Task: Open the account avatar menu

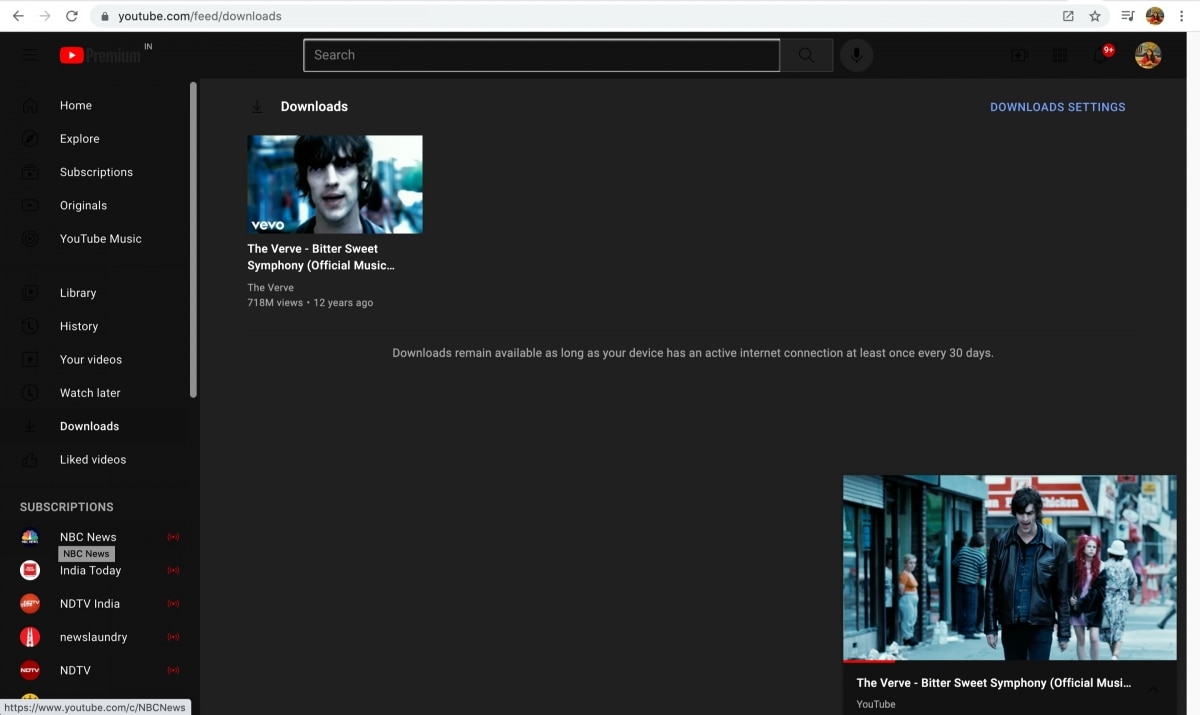Action: [x=1148, y=55]
